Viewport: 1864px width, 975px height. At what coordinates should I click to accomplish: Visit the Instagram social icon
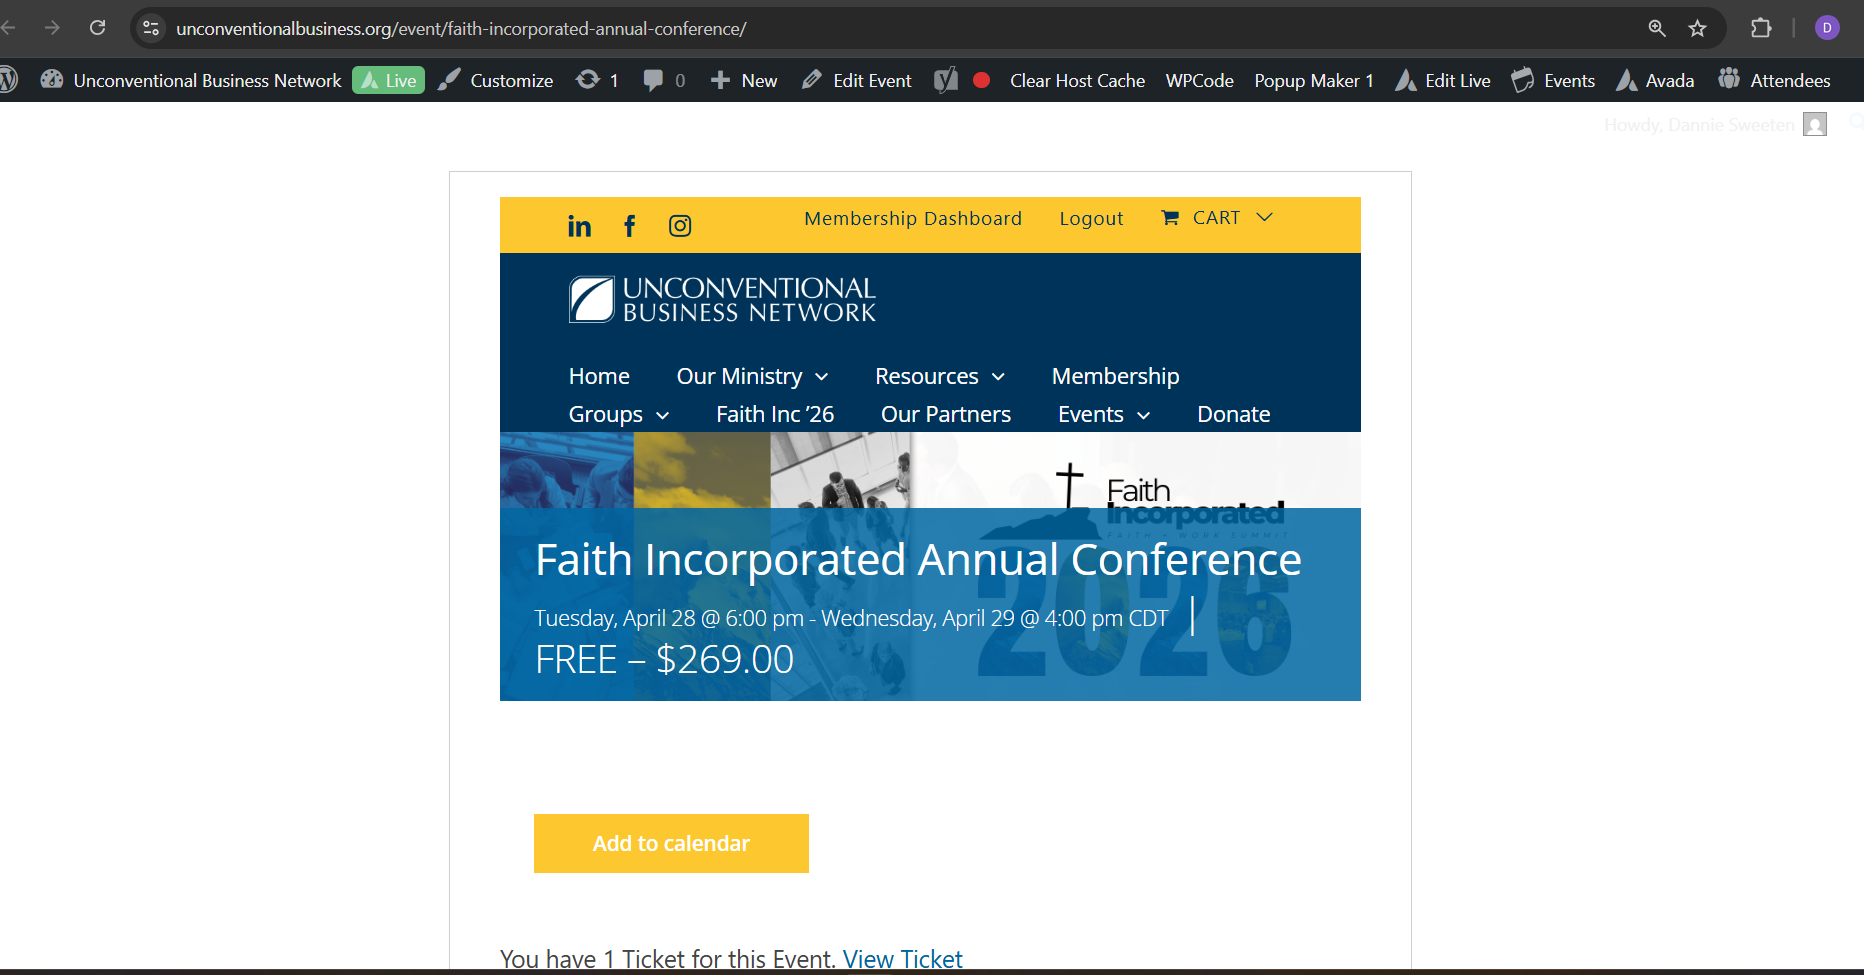tap(680, 226)
